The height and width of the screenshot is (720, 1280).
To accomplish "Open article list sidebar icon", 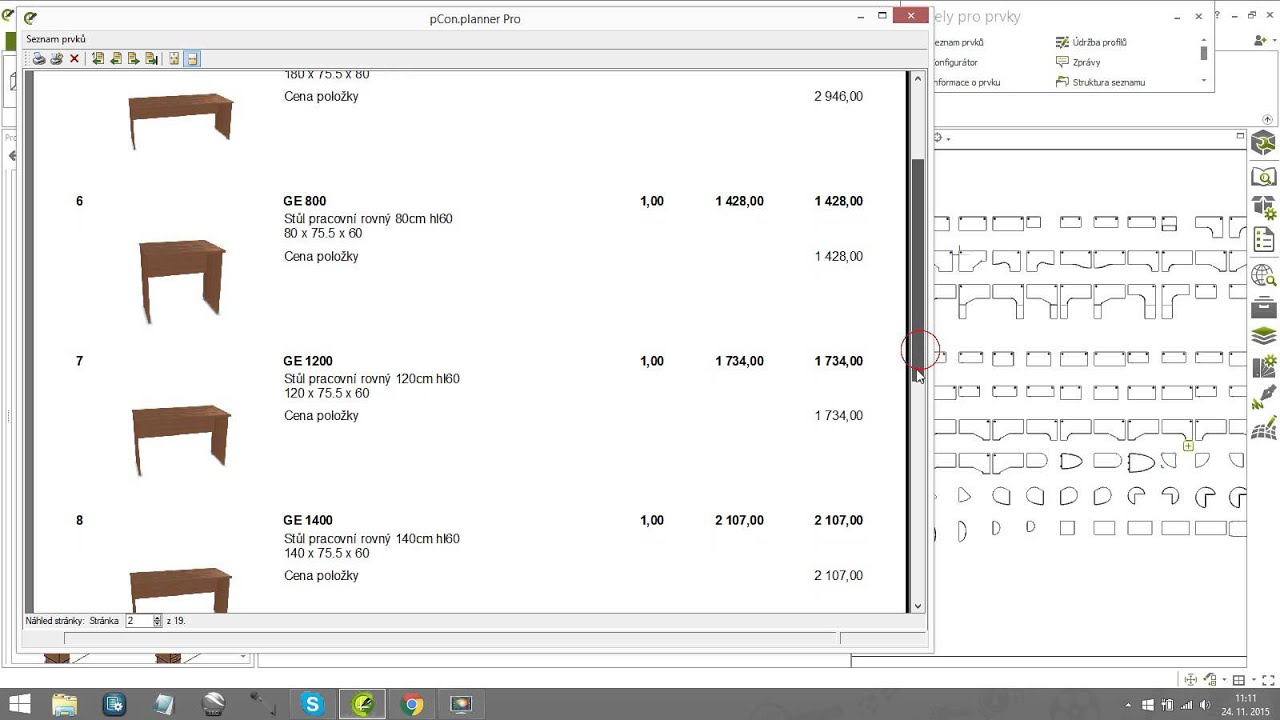I will (x=1264, y=239).
